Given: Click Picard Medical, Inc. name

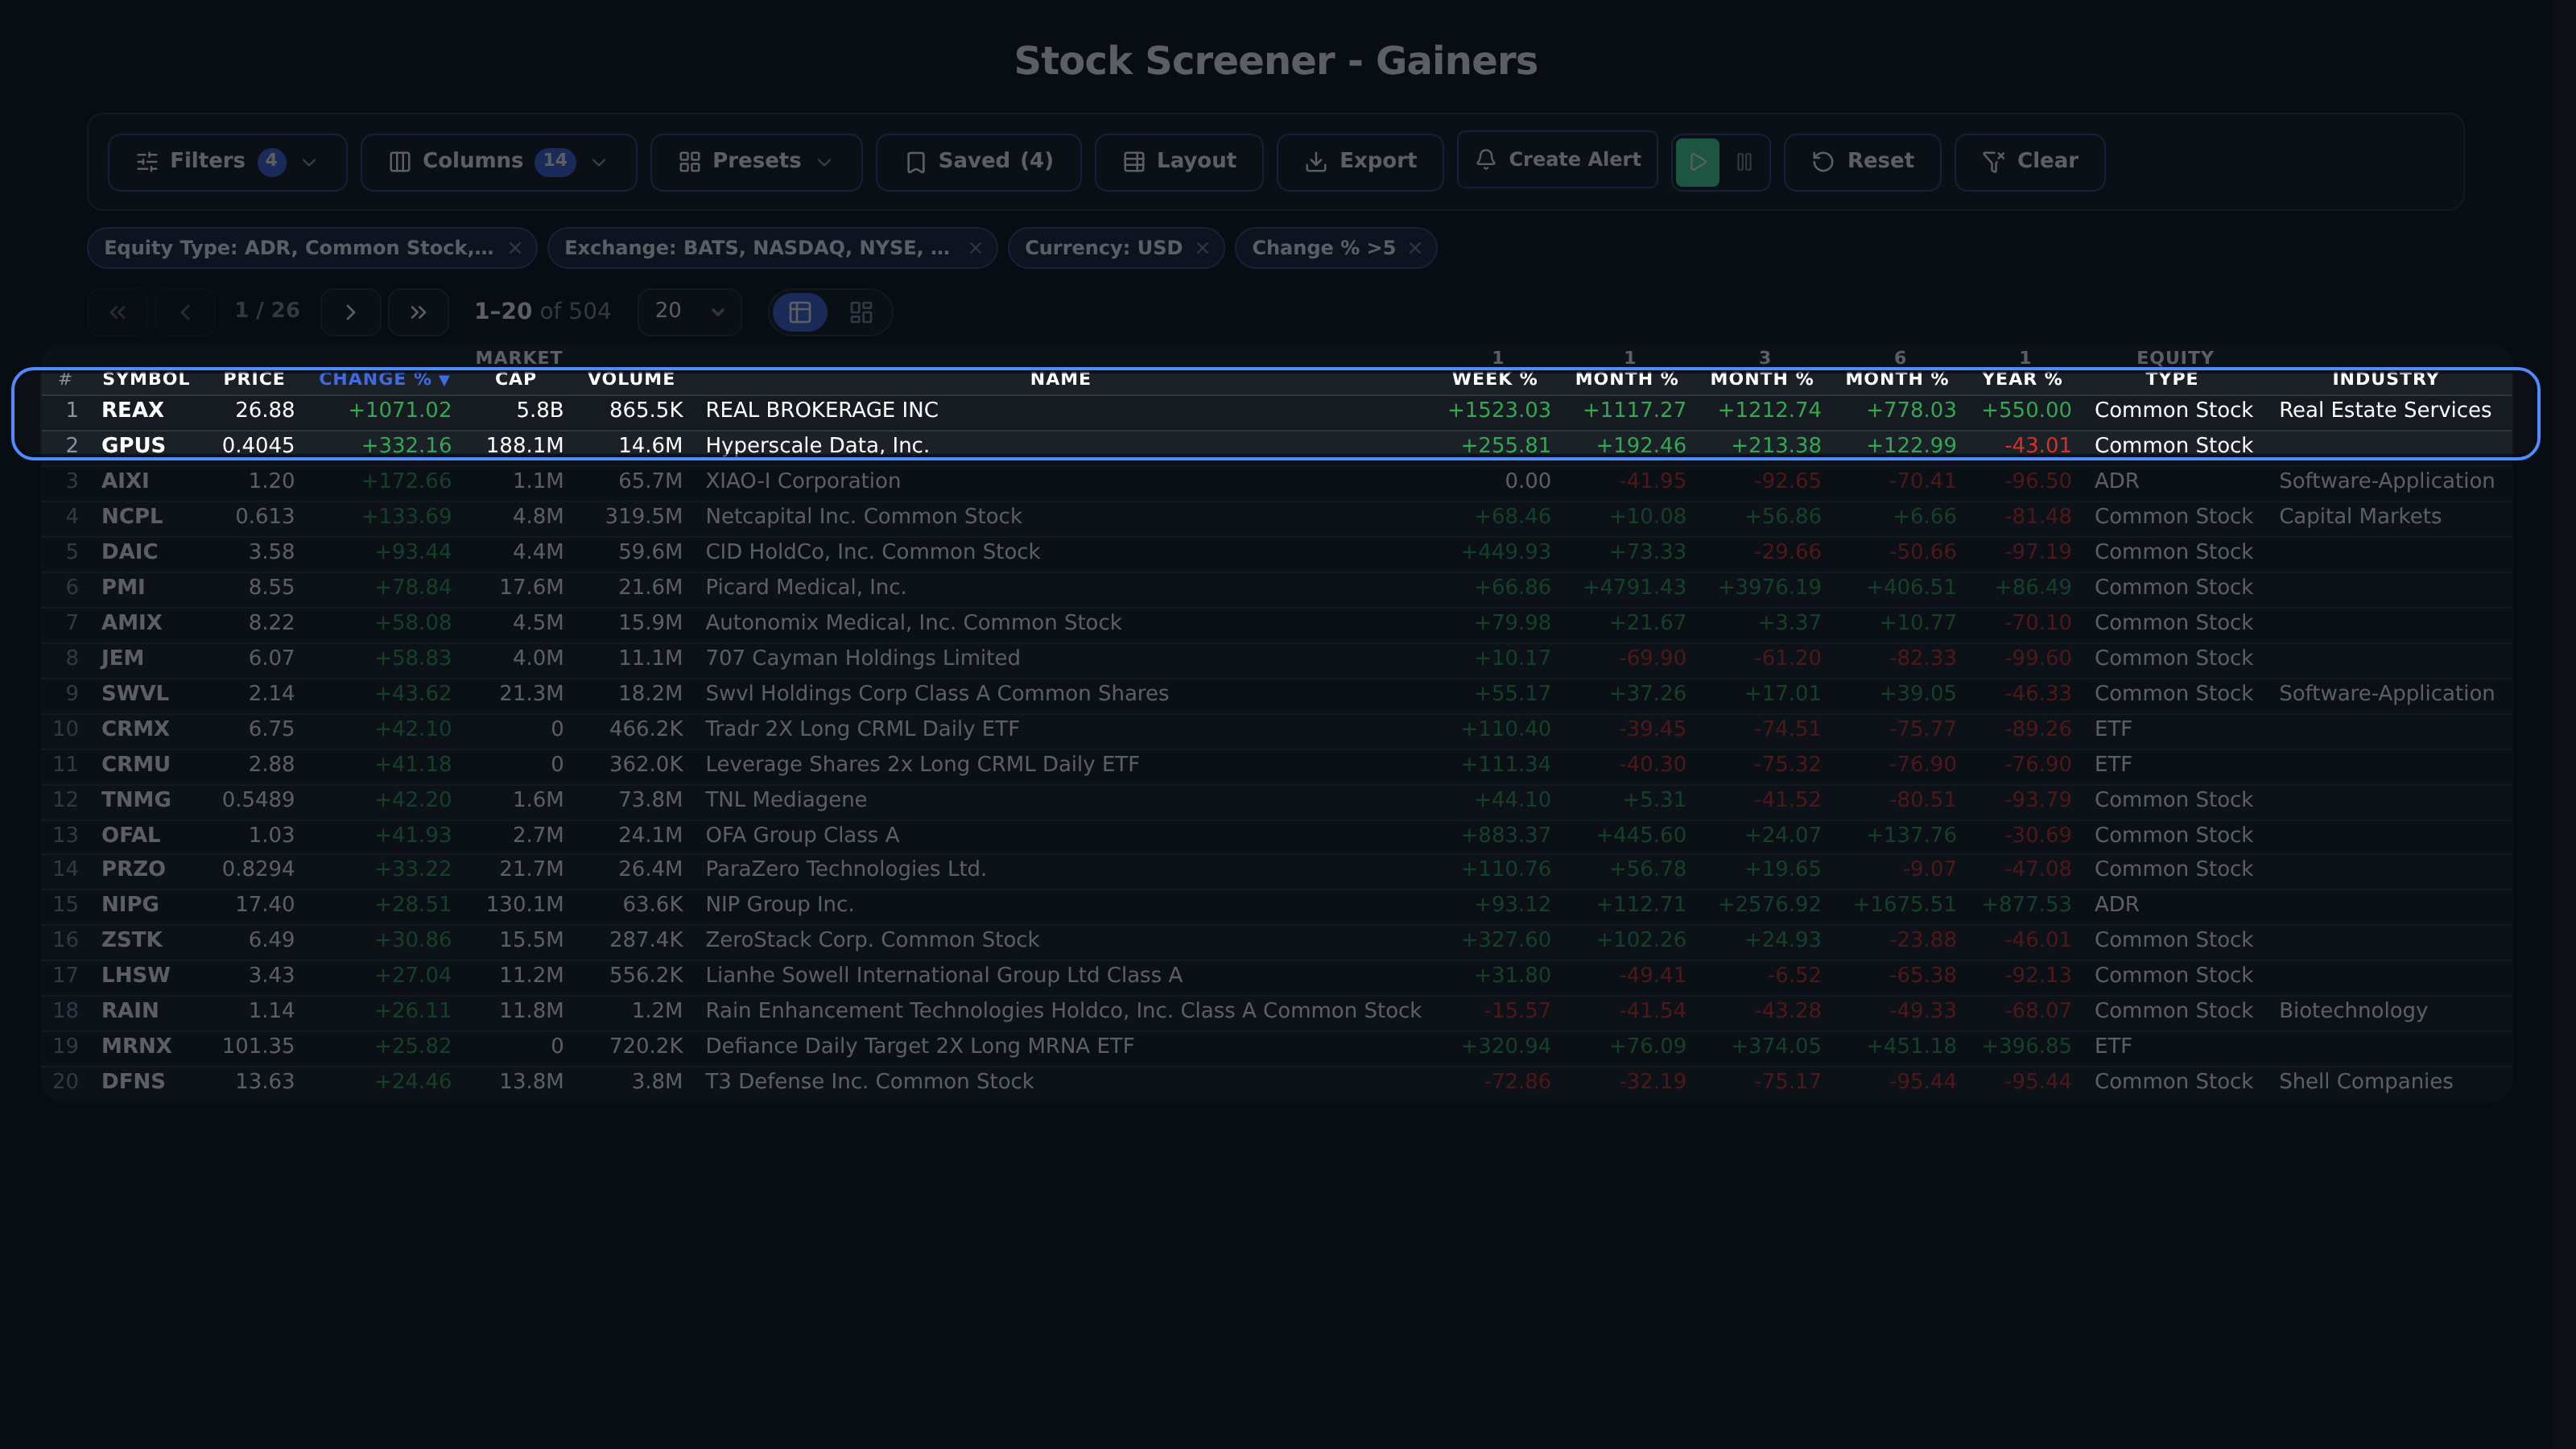Looking at the screenshot, I should pyautogui.click(x=805, y=587).
